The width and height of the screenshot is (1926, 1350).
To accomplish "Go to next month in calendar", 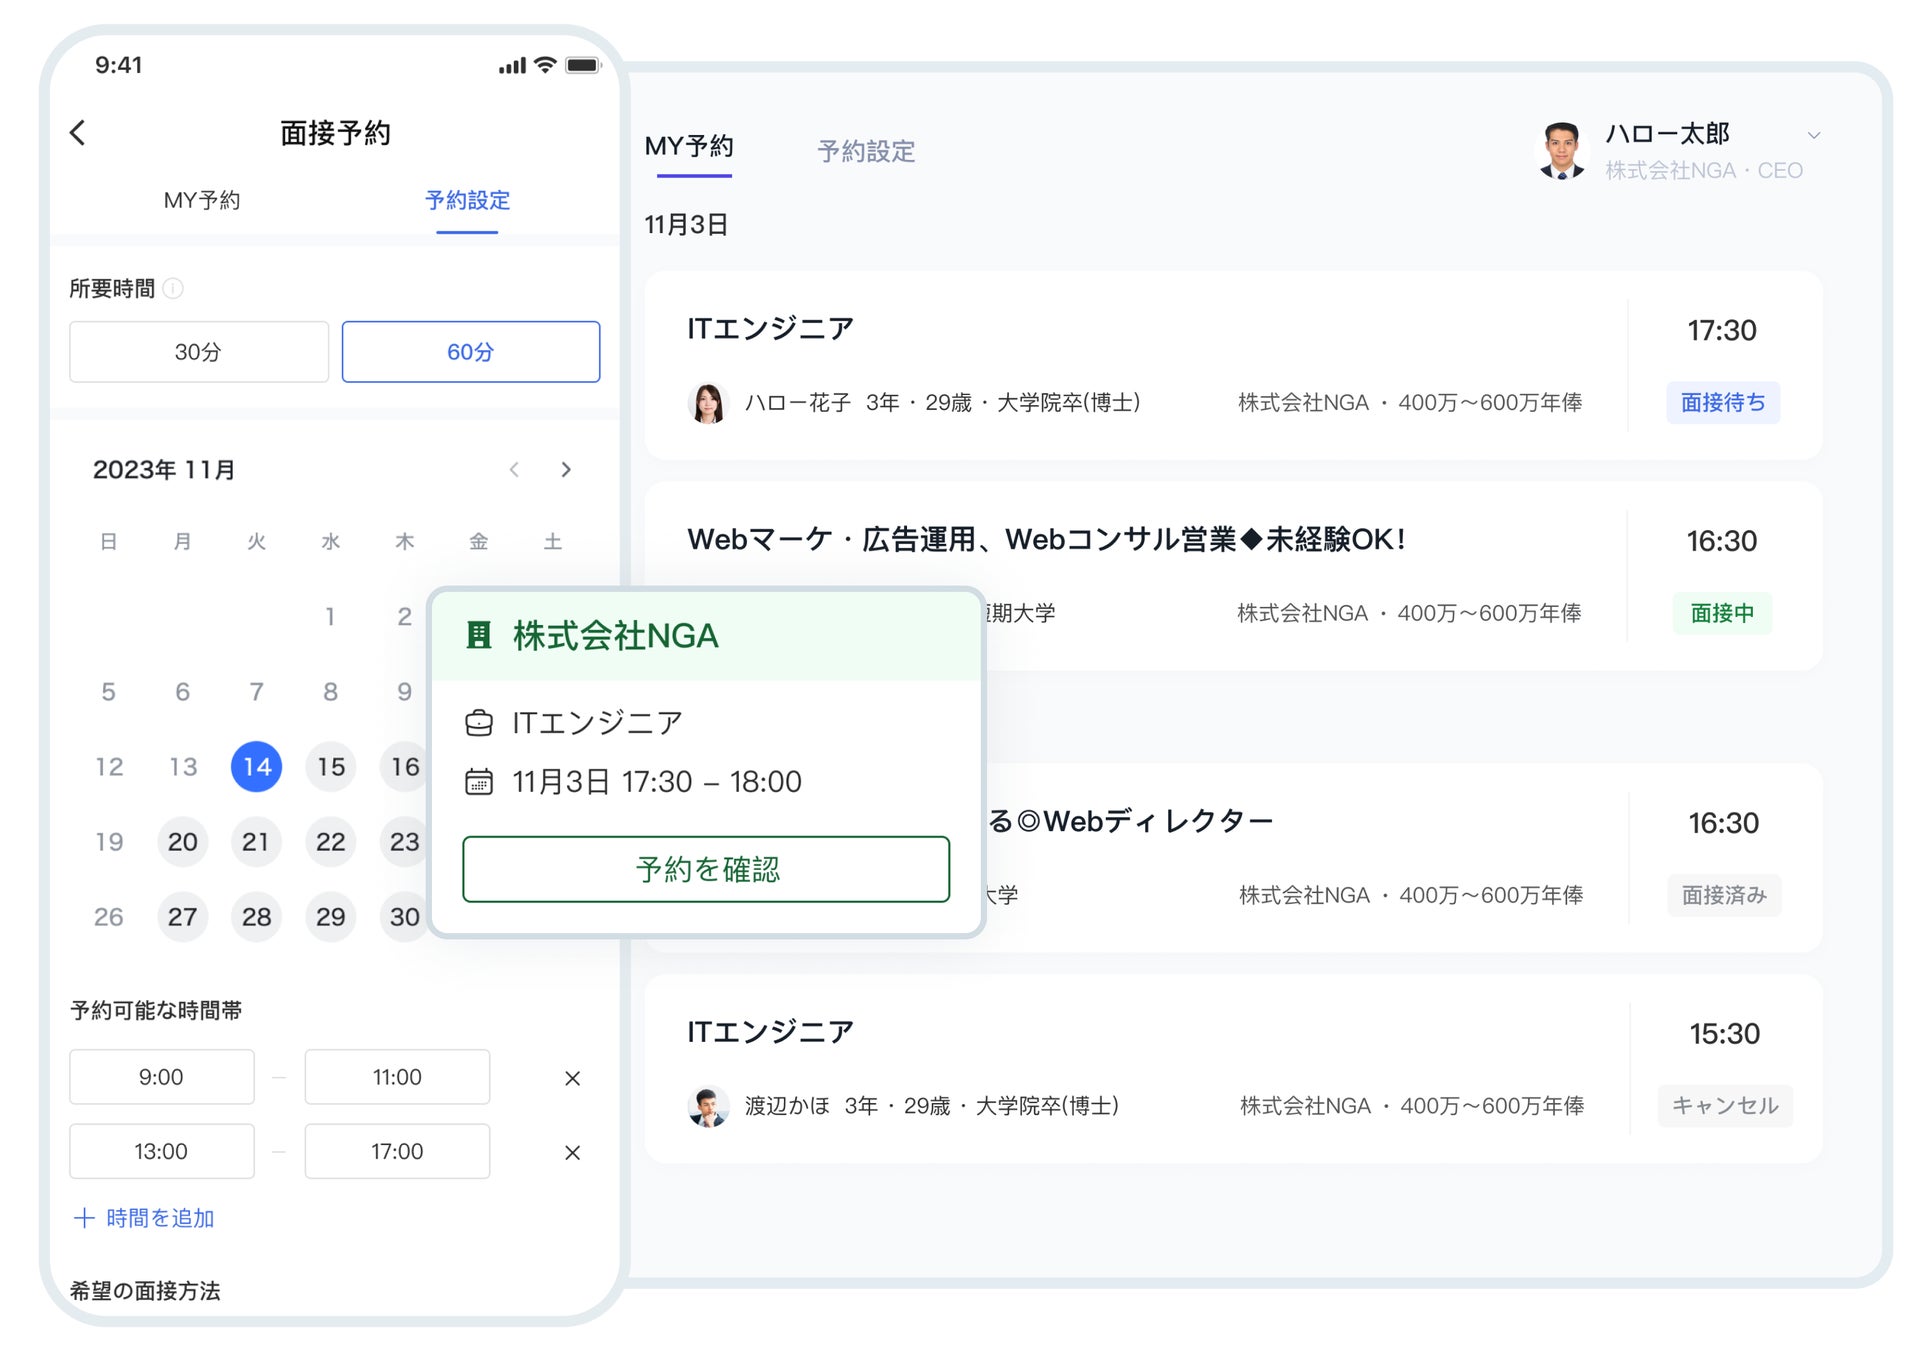I will (566, 469).
